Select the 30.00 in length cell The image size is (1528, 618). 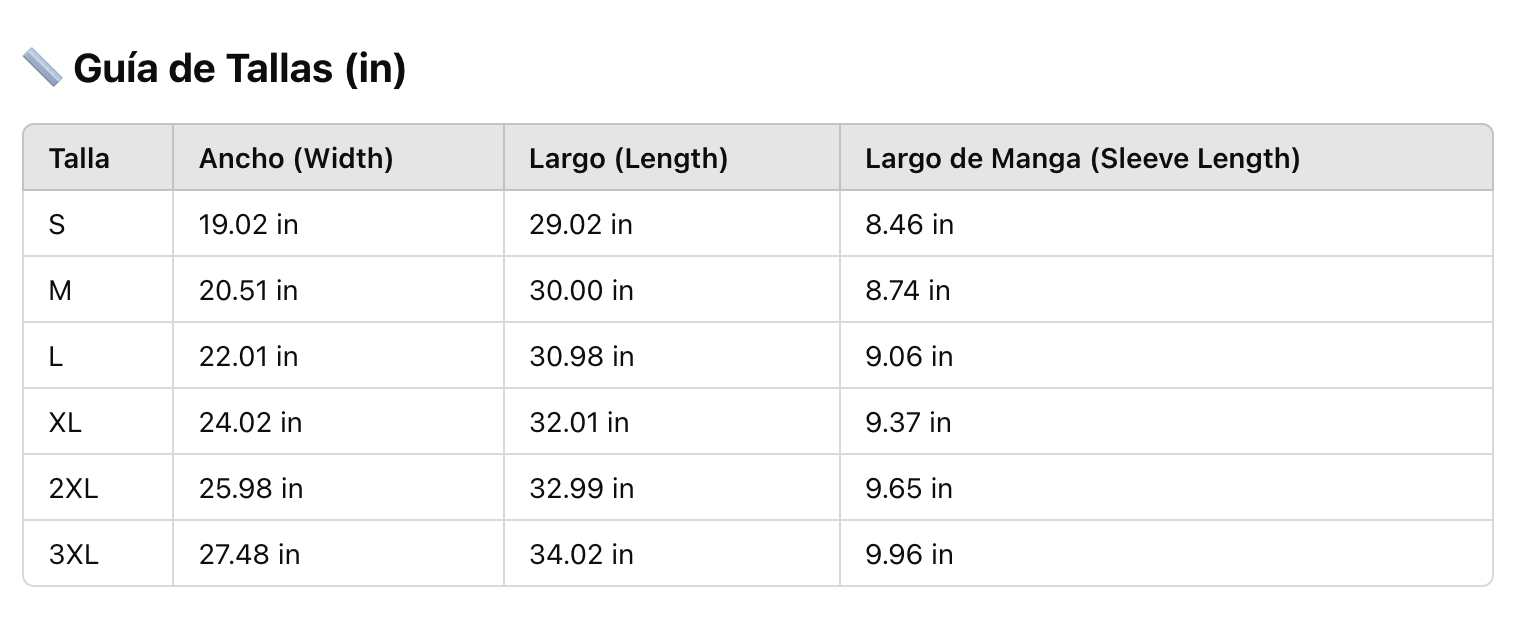(x=581, y=290)
